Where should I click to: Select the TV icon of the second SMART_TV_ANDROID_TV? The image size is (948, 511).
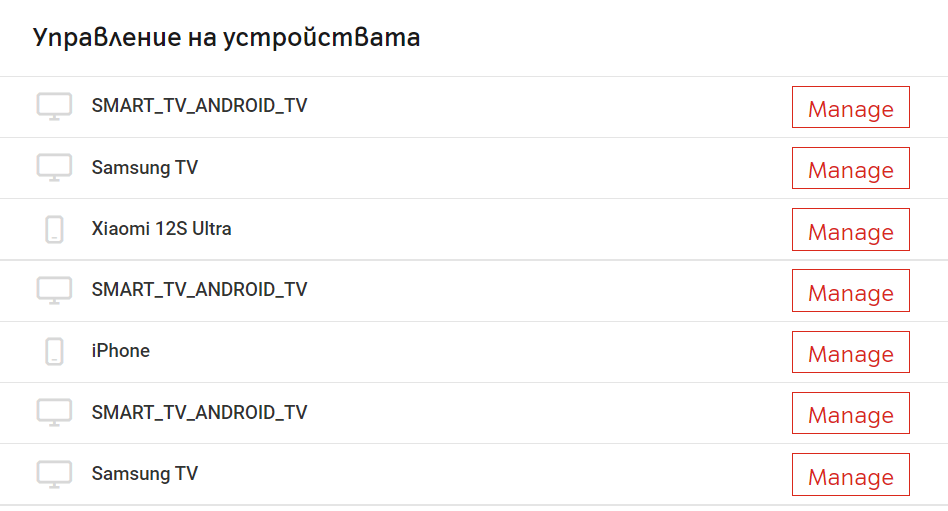(54, 291)
